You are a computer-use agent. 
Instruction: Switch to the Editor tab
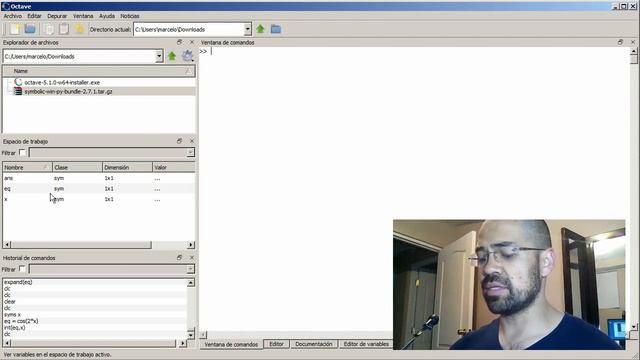pos(276,344)
